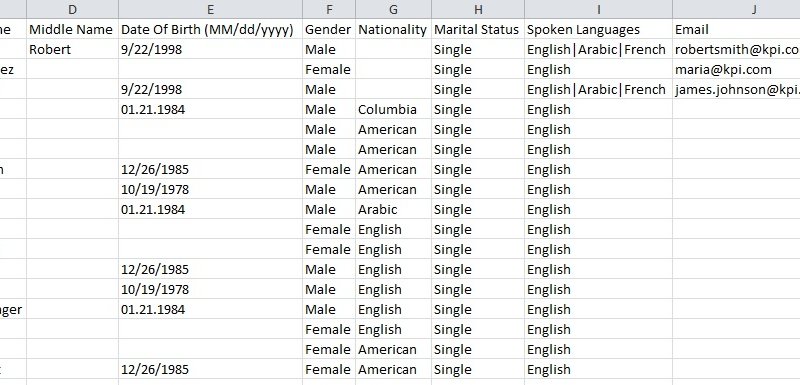
Task: Click the Middle Name header cell
Action: click(x=72, y=30)
